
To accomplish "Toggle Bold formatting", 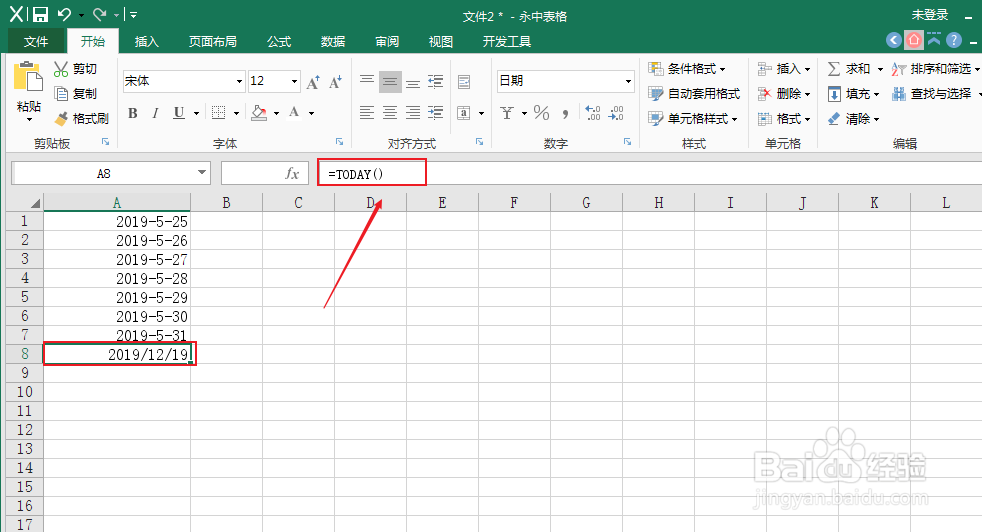I will point(133,113).
